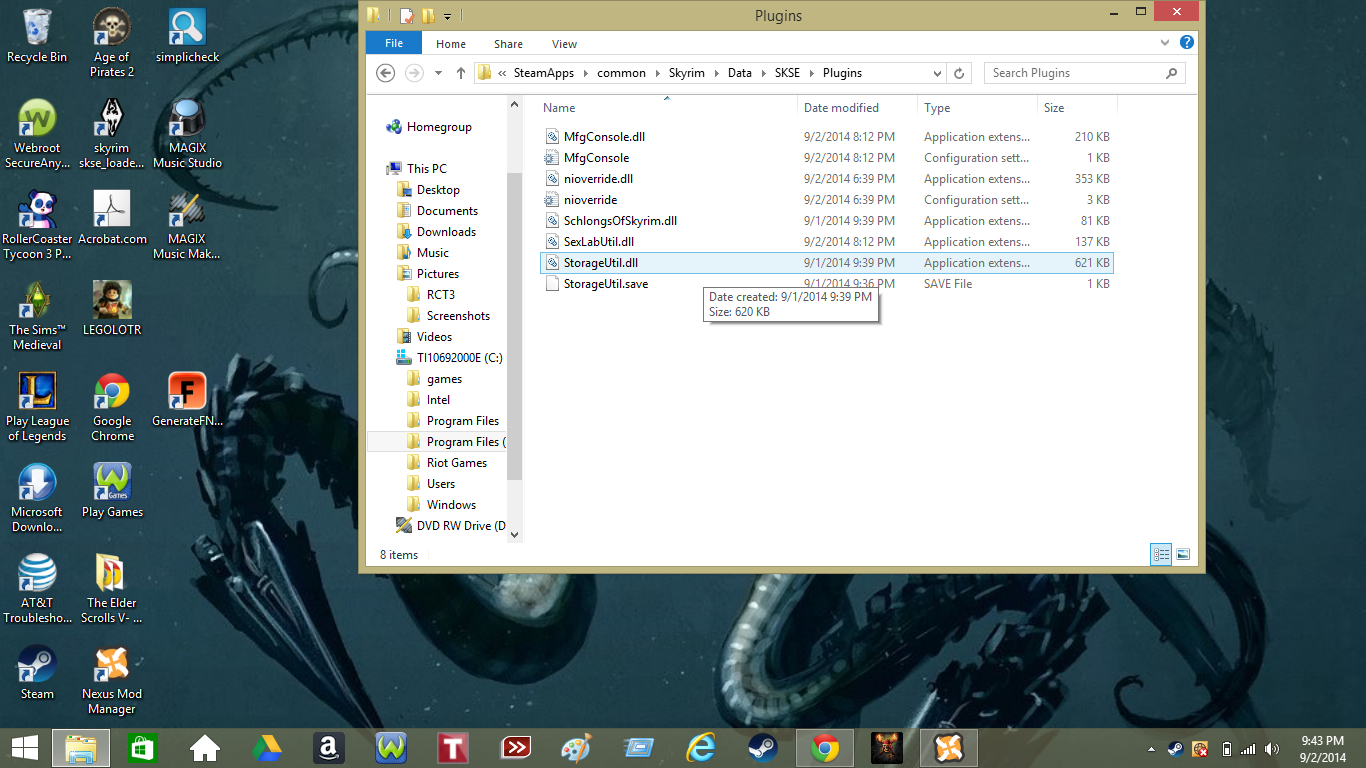Image resolution: width=1366 pixels, height=768 pixels.
Task: Click the SKSE breadcrumb in address bar
Action: 787,73
